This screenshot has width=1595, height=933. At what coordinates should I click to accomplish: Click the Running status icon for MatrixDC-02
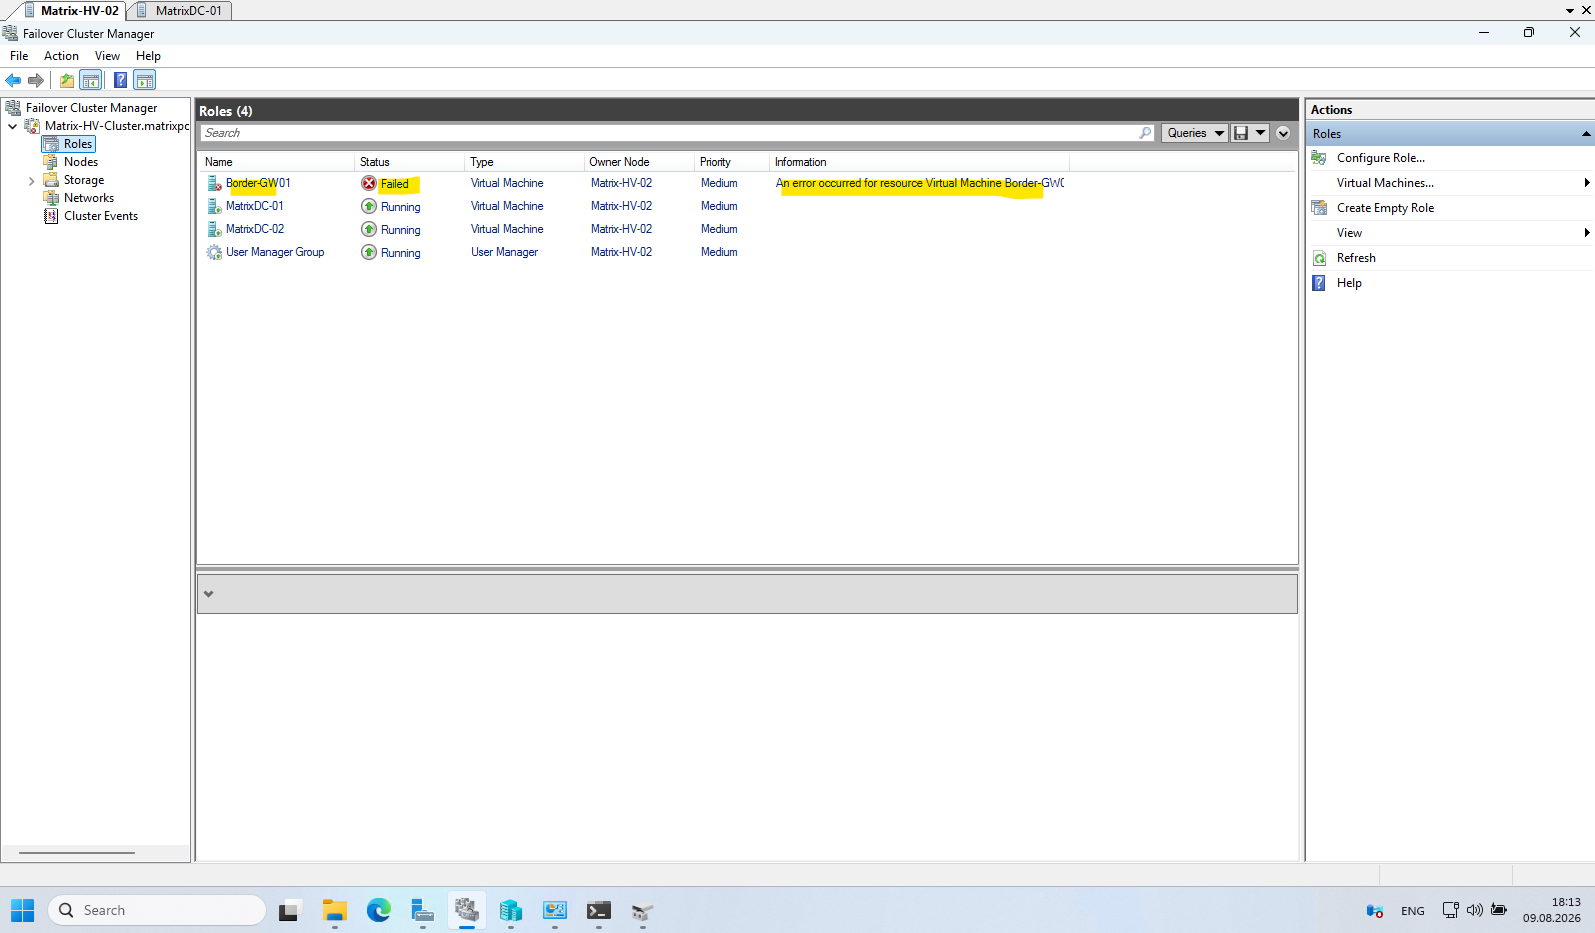pyautogui.click(x=369, y=229)
